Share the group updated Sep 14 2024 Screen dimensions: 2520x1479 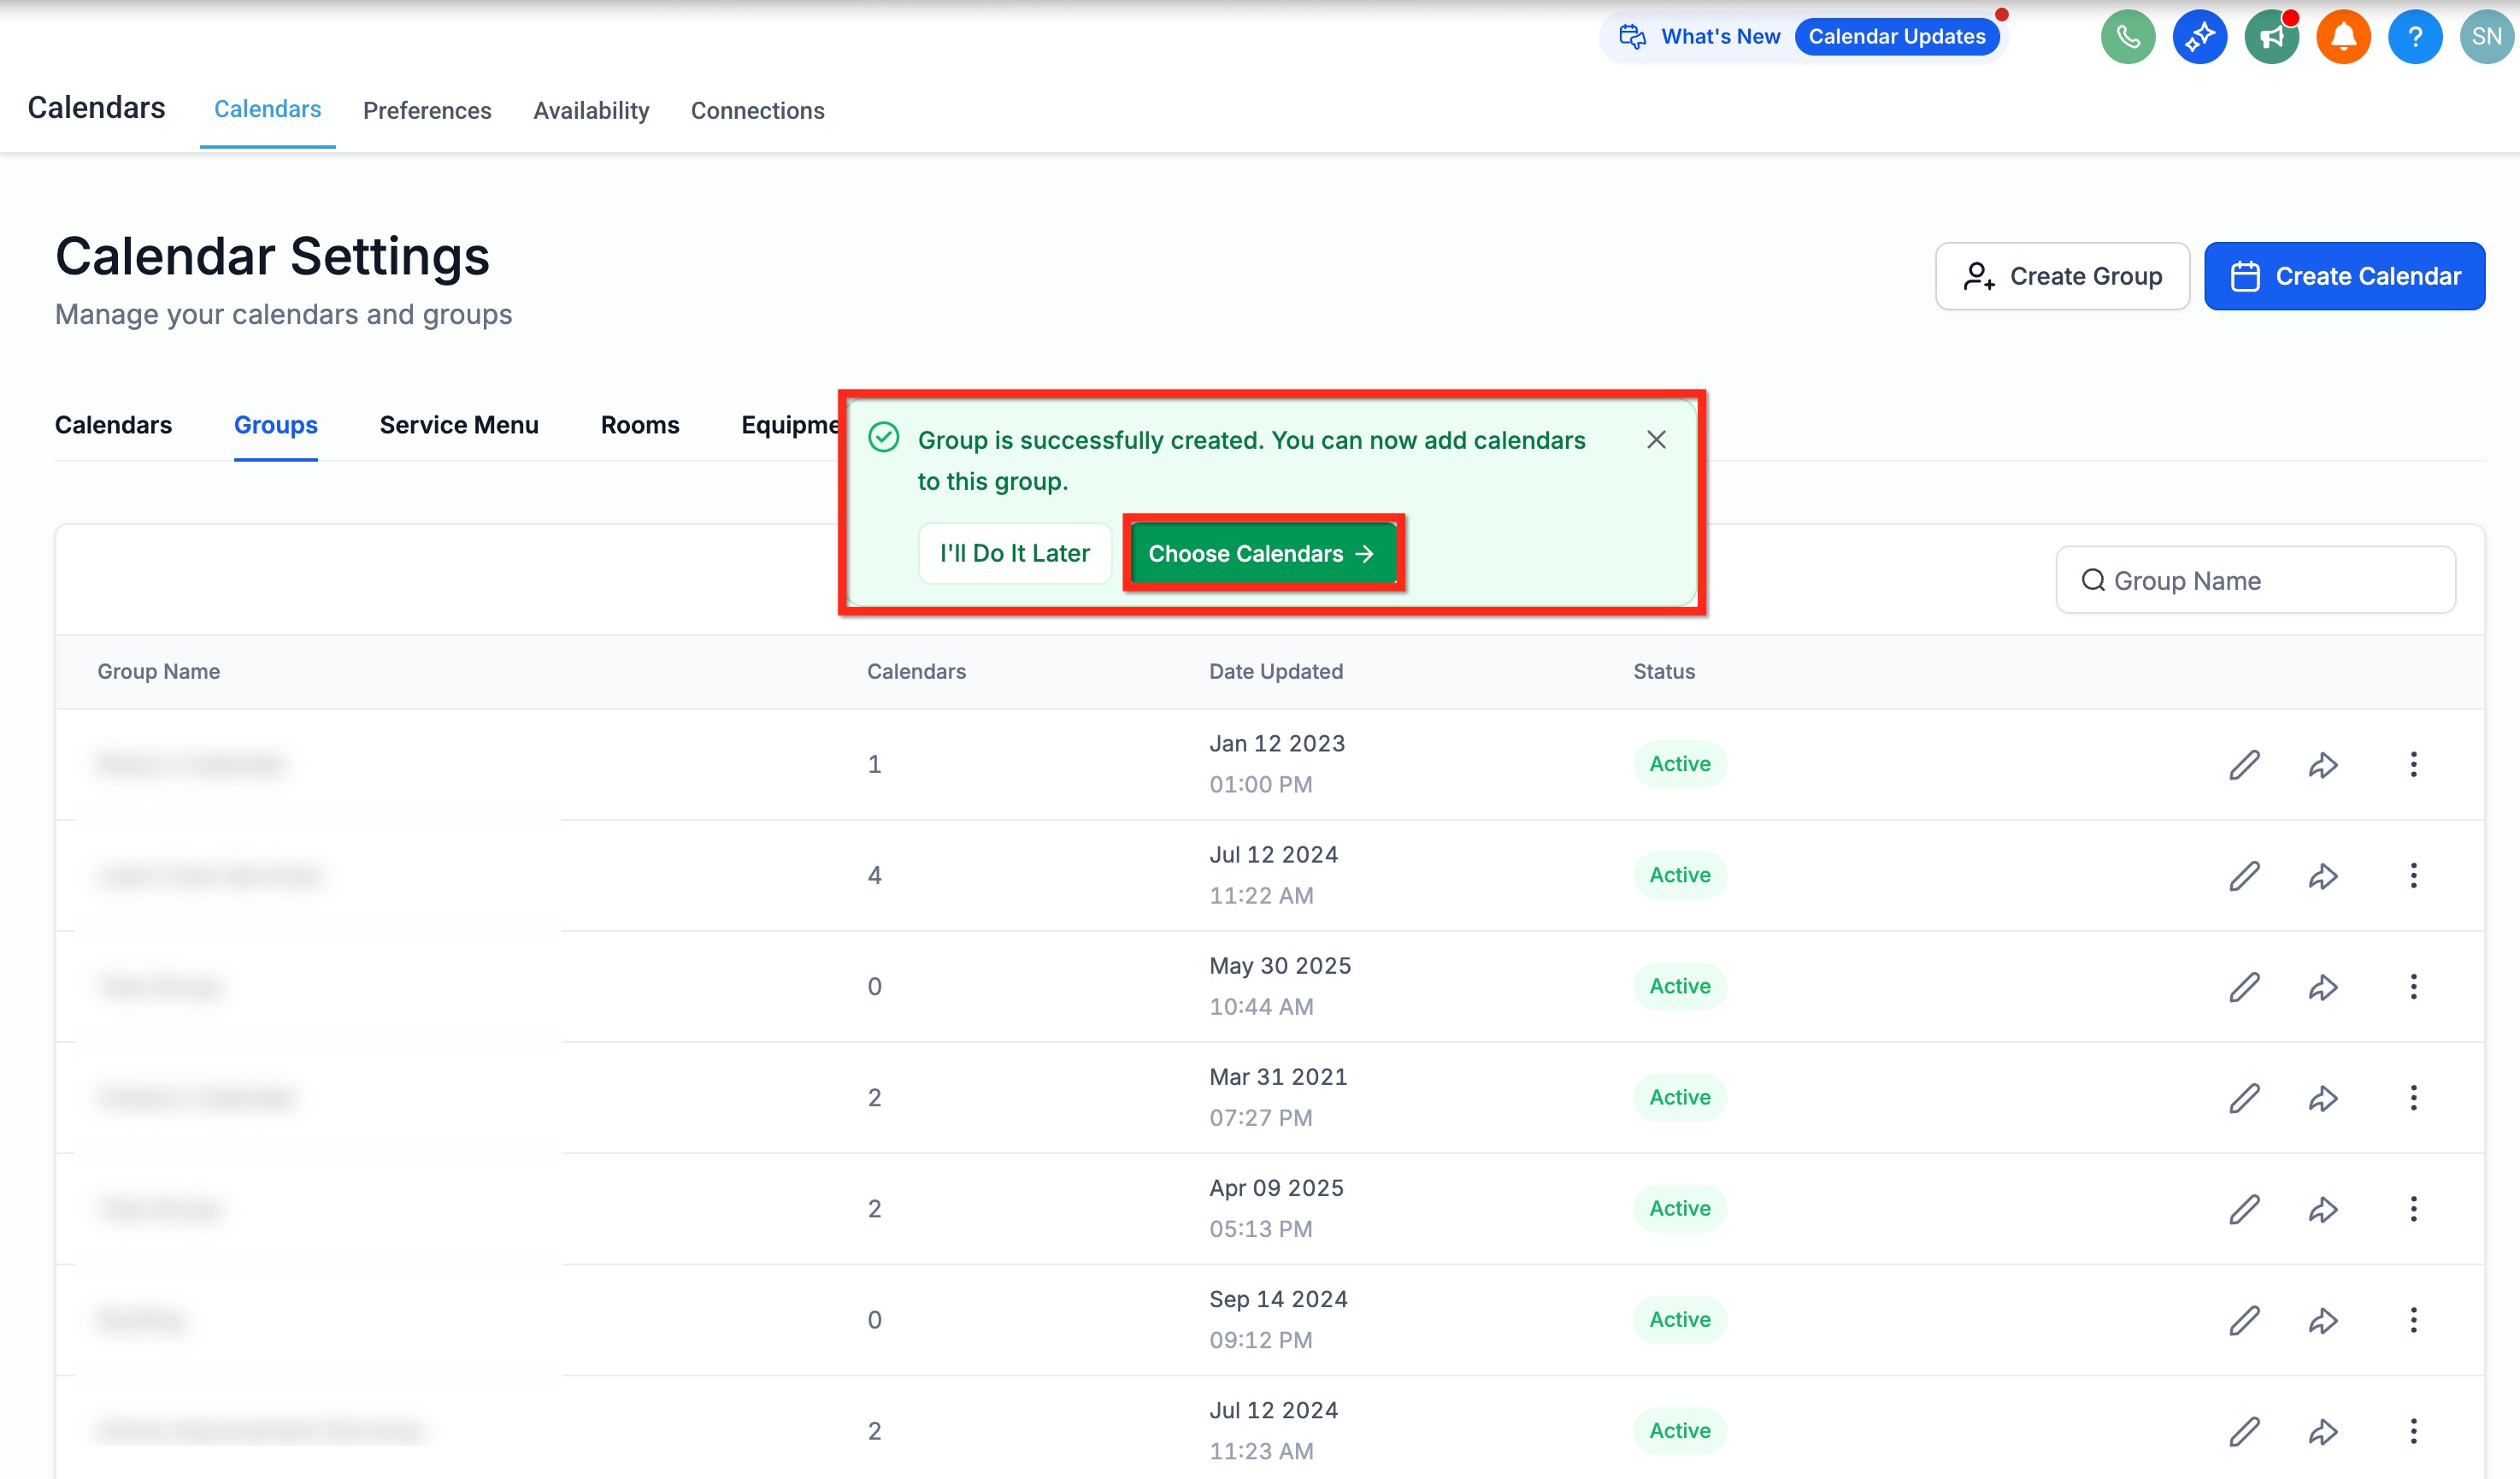click(x=2322, y=1320)
